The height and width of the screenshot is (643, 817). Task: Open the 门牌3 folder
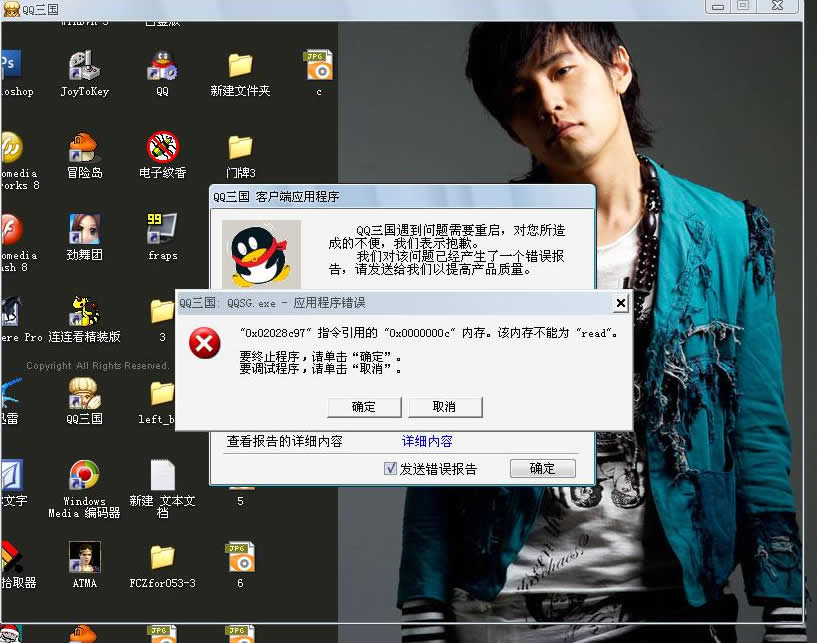point(240,147)
